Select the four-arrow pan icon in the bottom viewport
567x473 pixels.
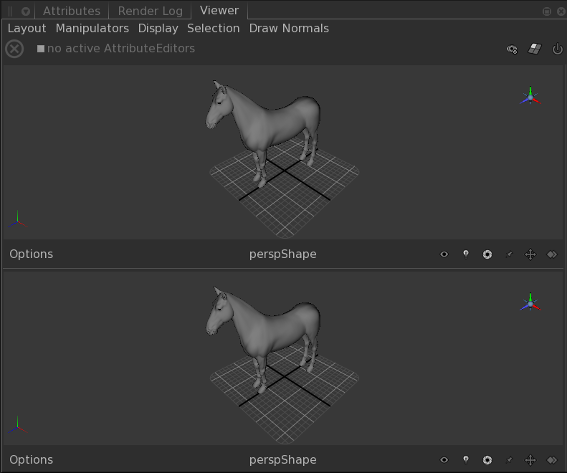530,460
